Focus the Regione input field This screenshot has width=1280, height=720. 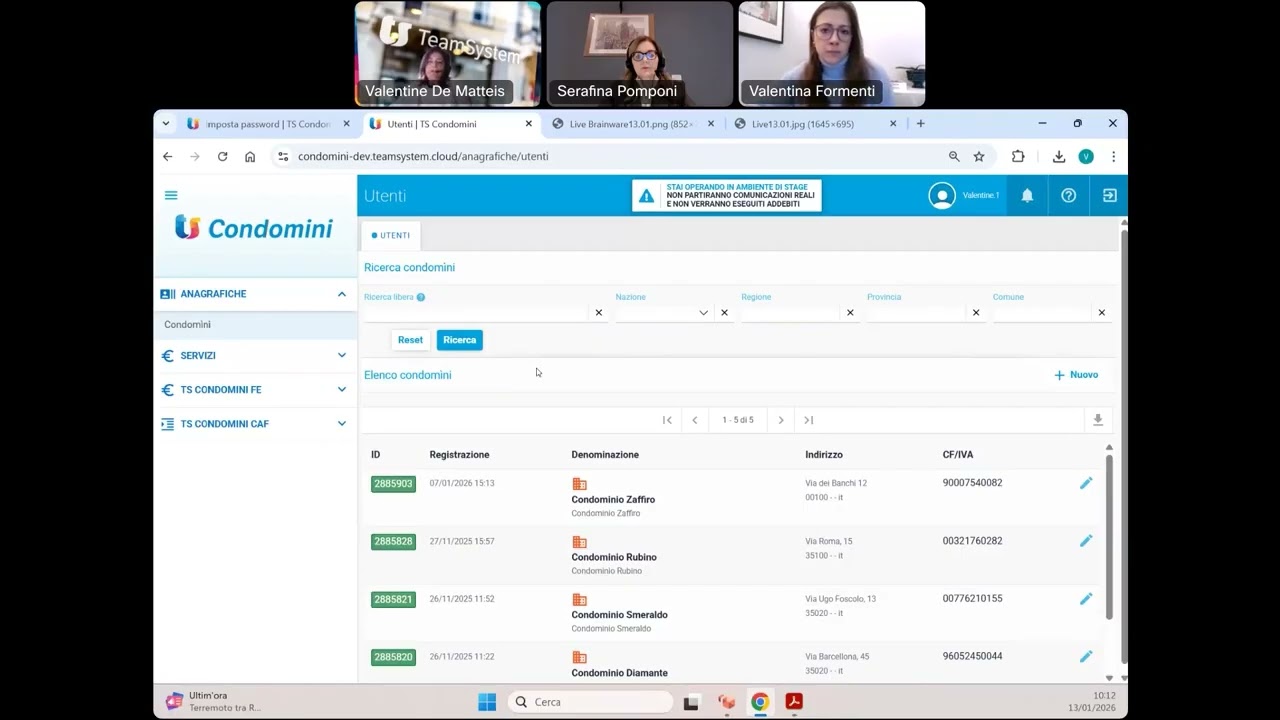pos(790,313)
